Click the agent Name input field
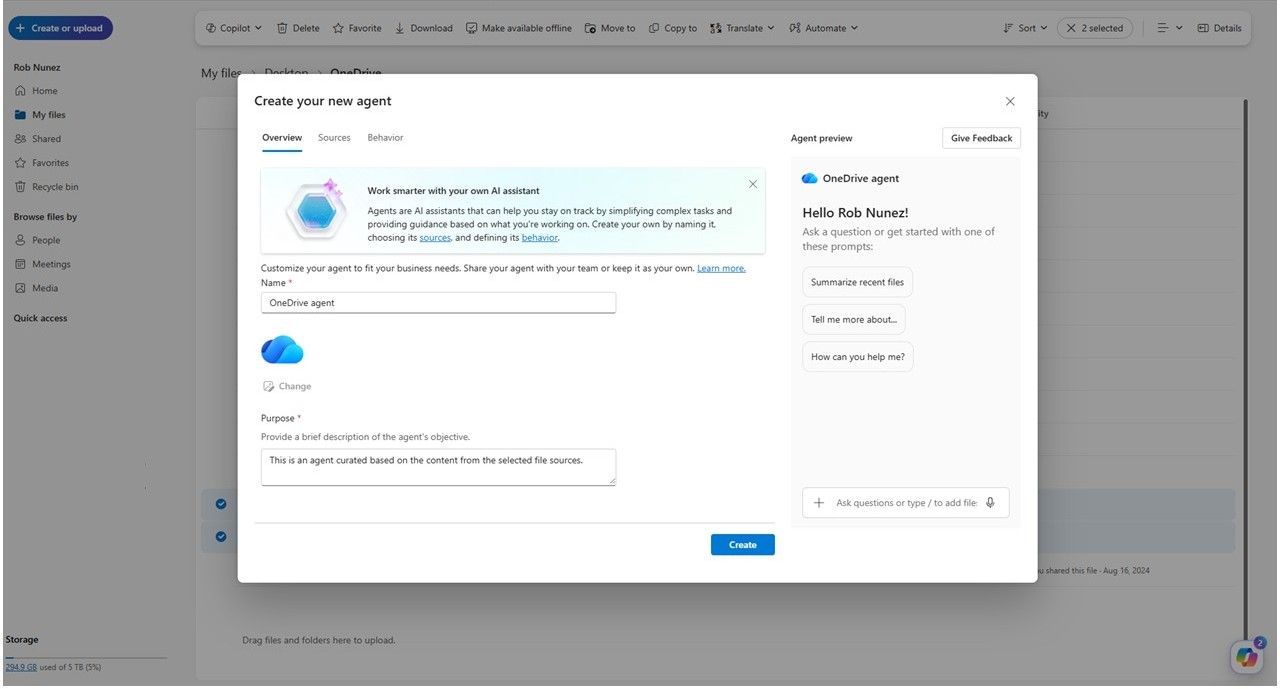1280x689 pixels. pos(438,303)
